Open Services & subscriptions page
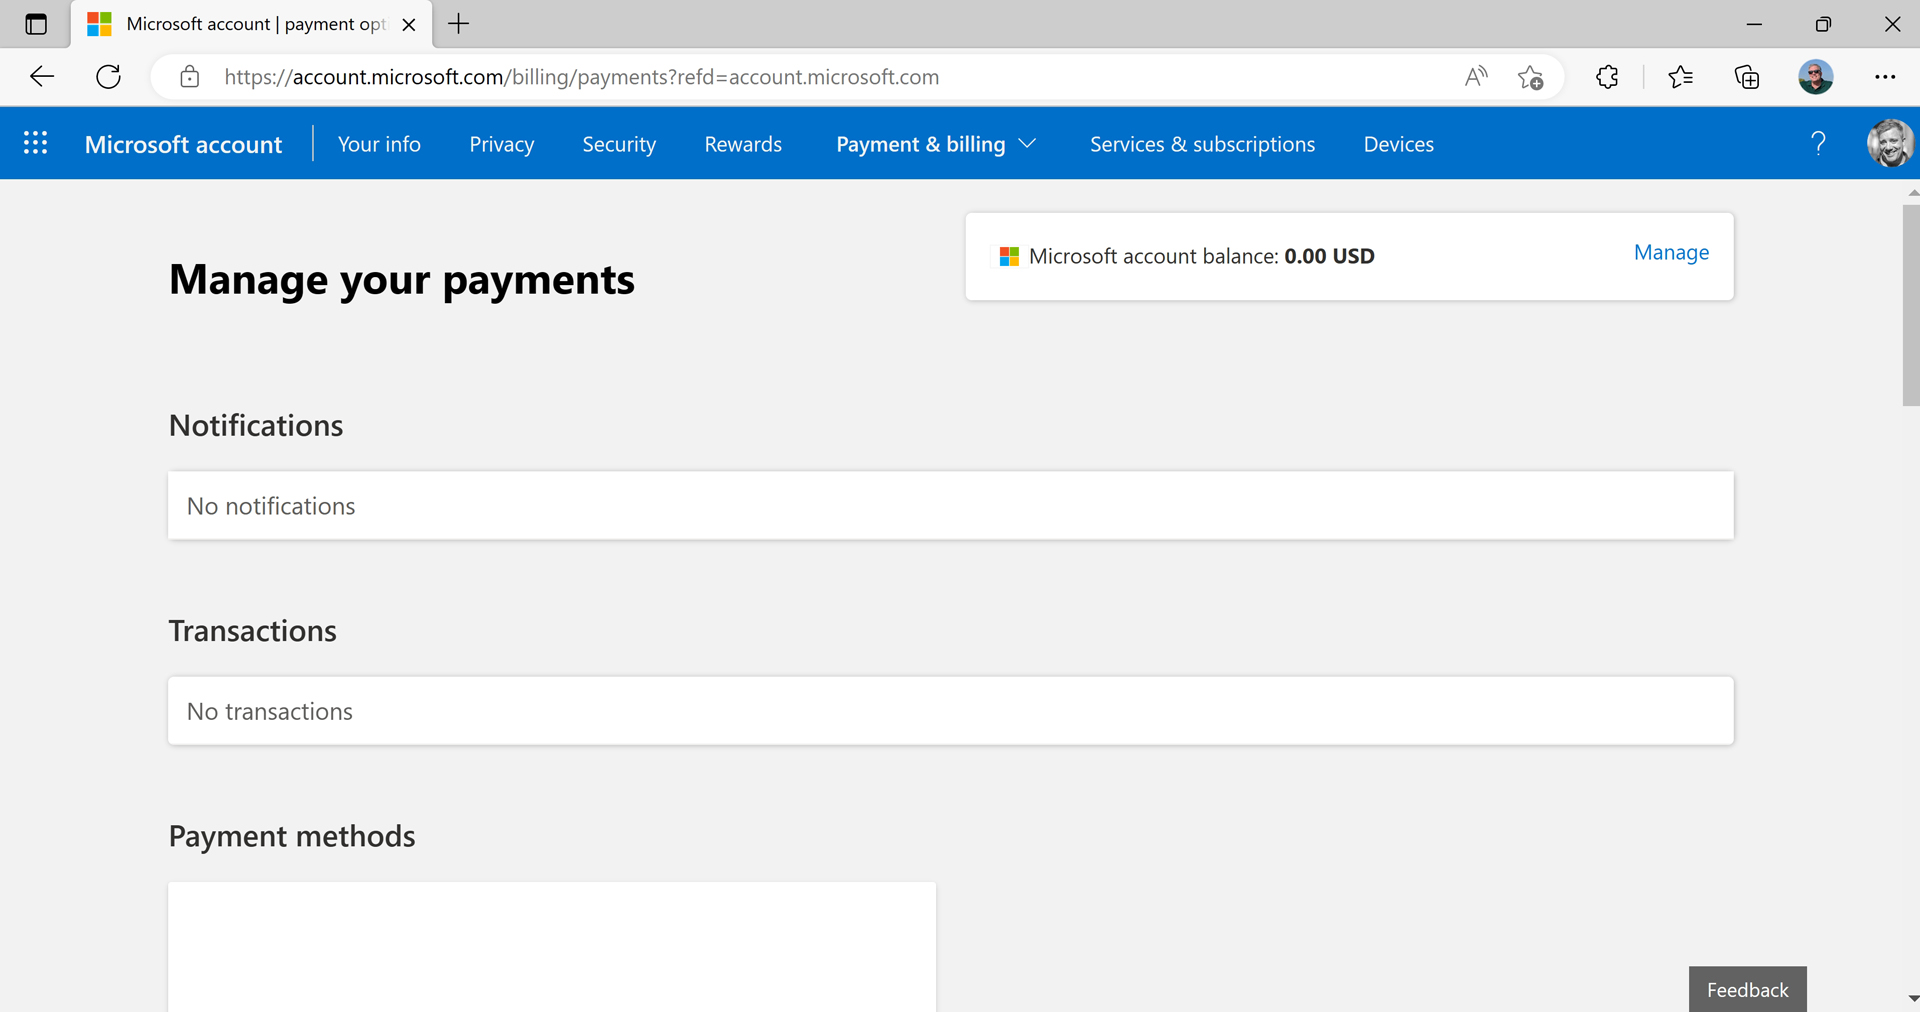 point(1202,144)
